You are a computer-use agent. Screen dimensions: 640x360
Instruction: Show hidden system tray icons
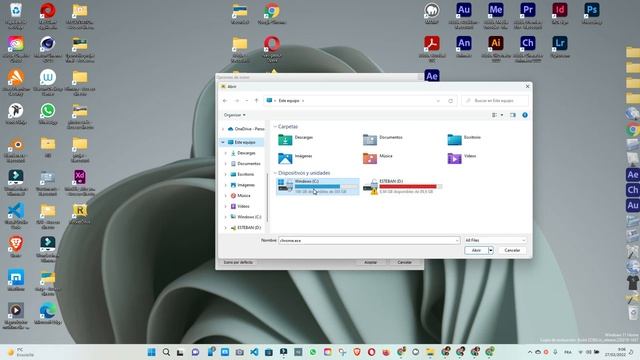(x=530, y=352)
